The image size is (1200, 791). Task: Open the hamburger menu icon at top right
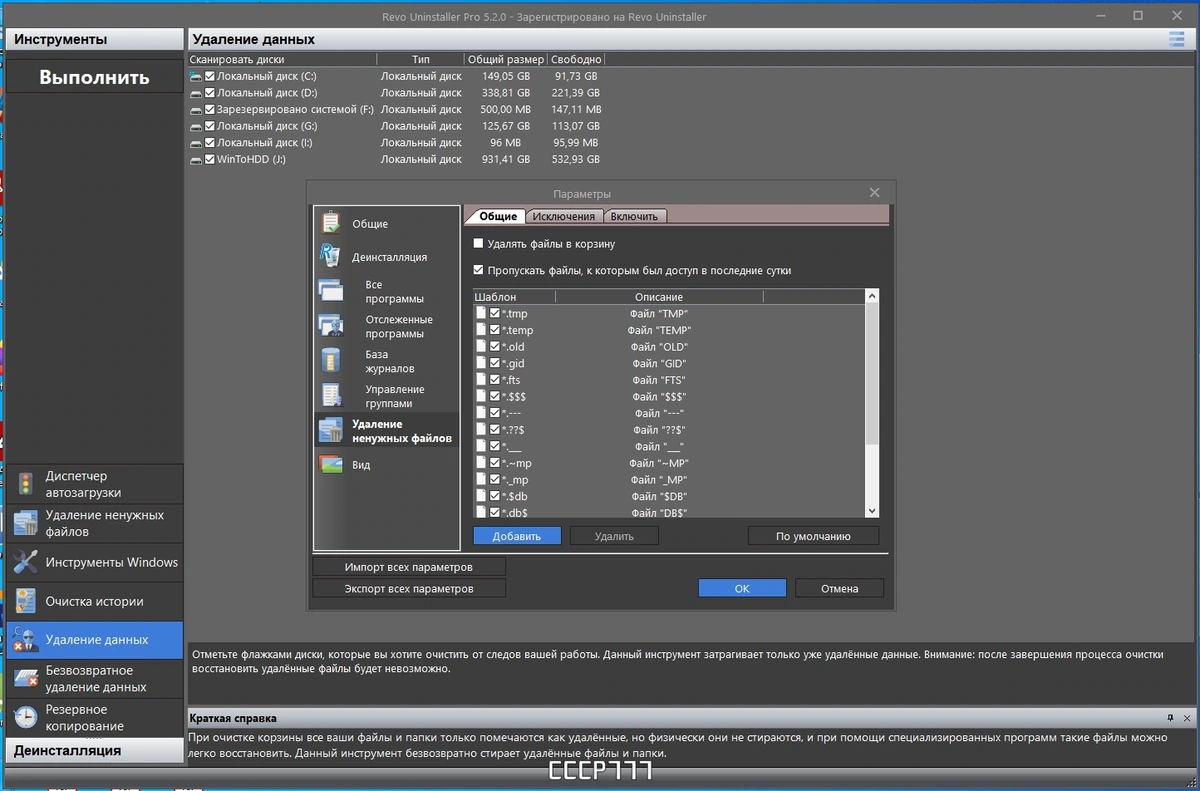1177,39
